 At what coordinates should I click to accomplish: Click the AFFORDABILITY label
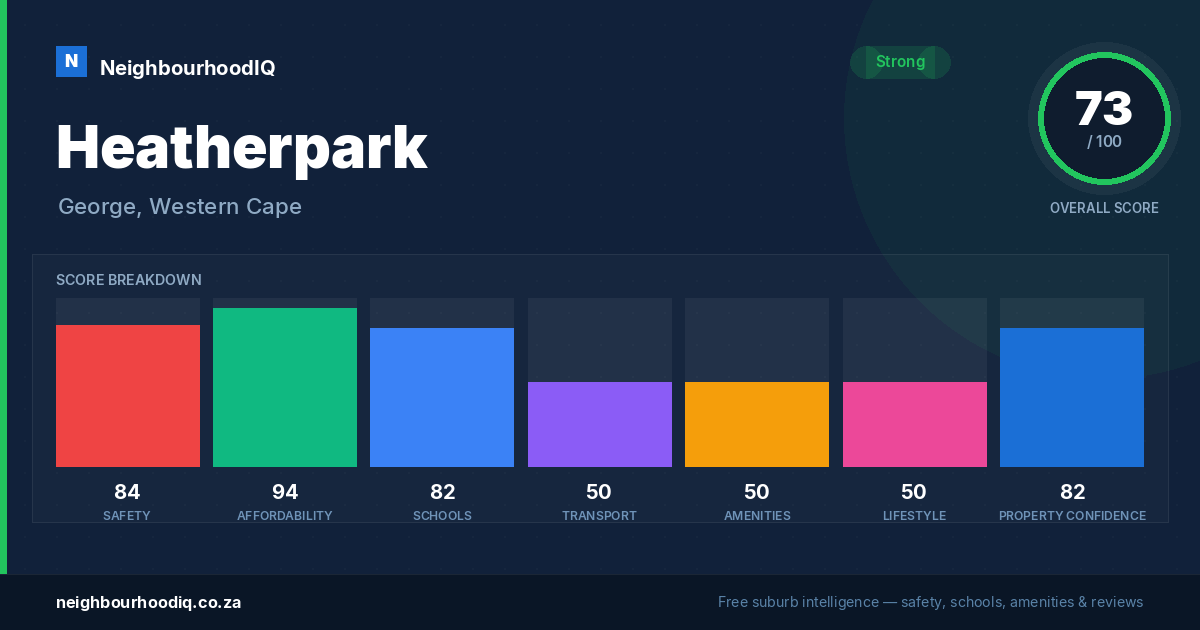(285, 516)
